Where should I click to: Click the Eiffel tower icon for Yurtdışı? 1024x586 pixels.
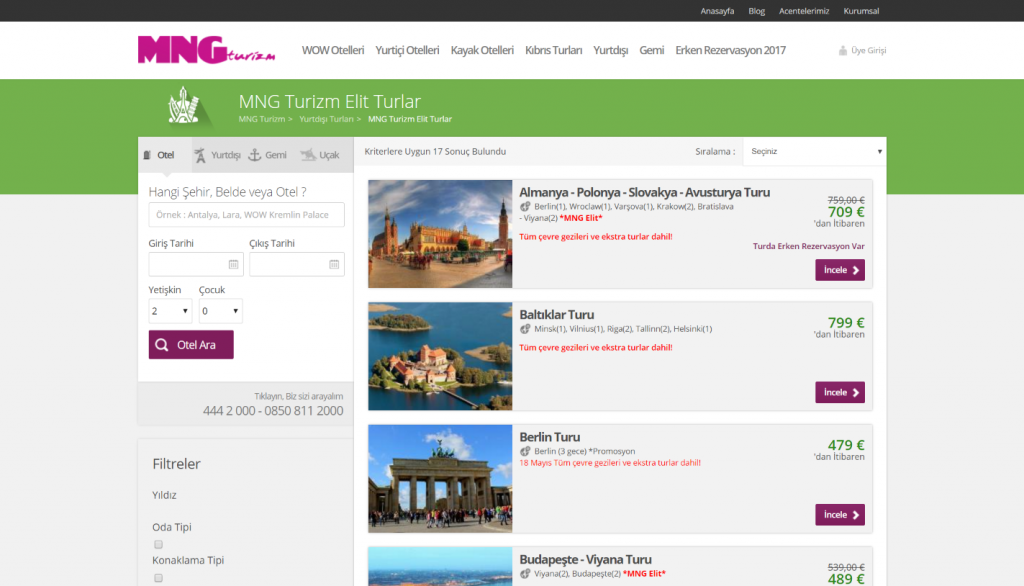point(201,155)
